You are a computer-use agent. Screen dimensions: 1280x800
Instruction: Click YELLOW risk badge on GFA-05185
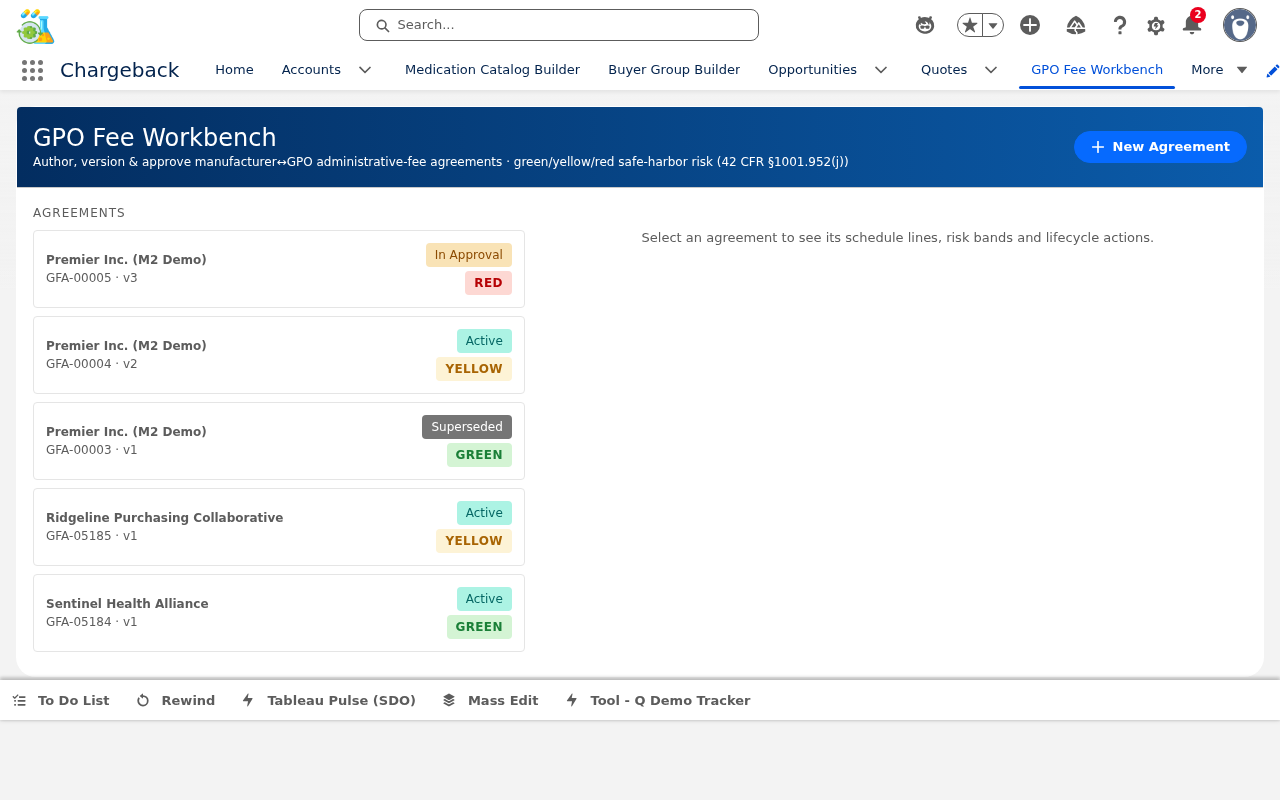(474, 541)
